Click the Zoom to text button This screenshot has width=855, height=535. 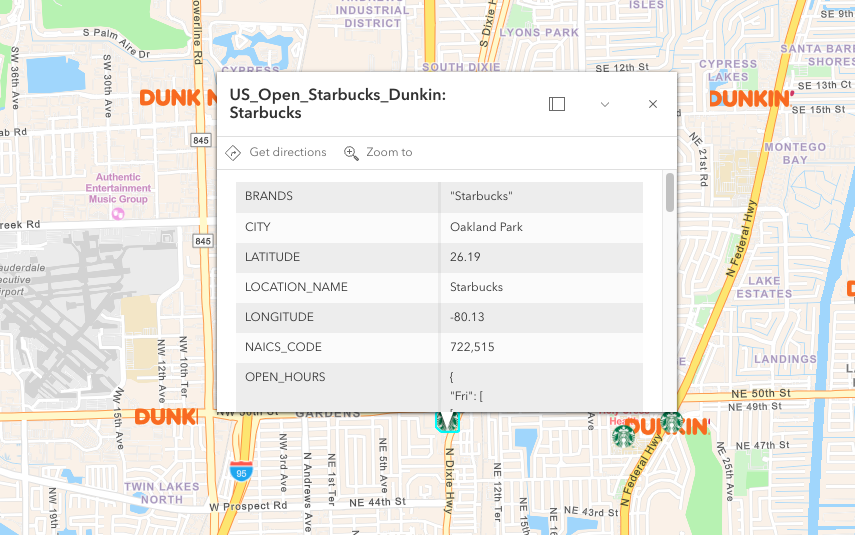click(389, 153)
